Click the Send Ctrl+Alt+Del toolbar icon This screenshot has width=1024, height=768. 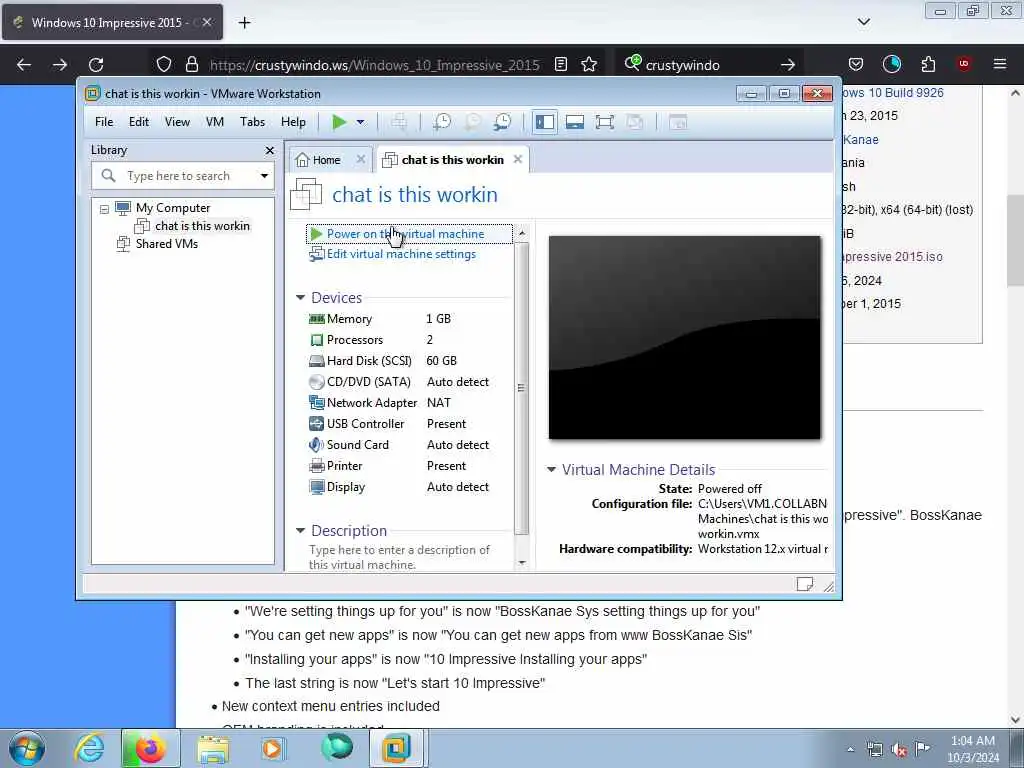[399, 122]
